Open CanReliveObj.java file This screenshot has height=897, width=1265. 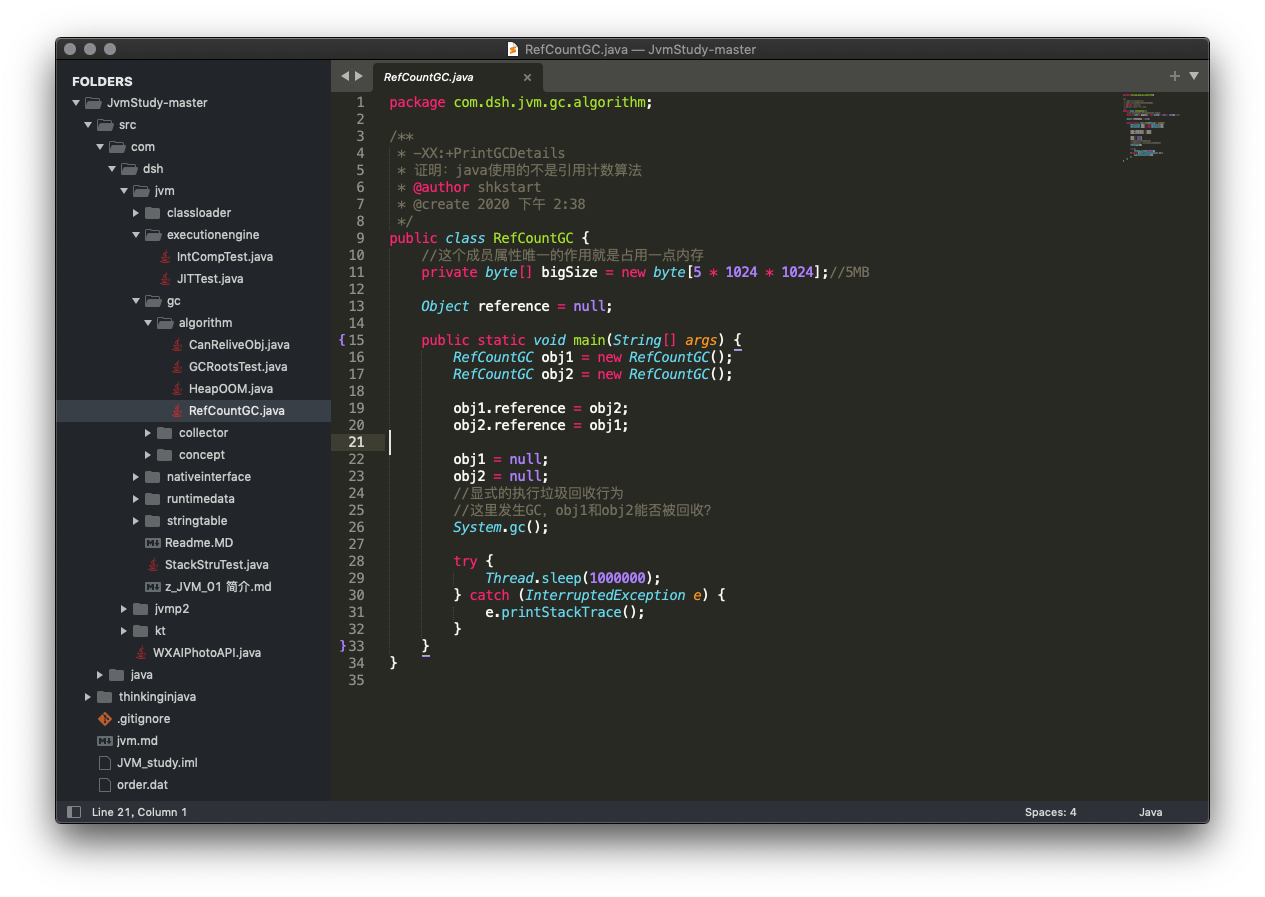[239, 345]
